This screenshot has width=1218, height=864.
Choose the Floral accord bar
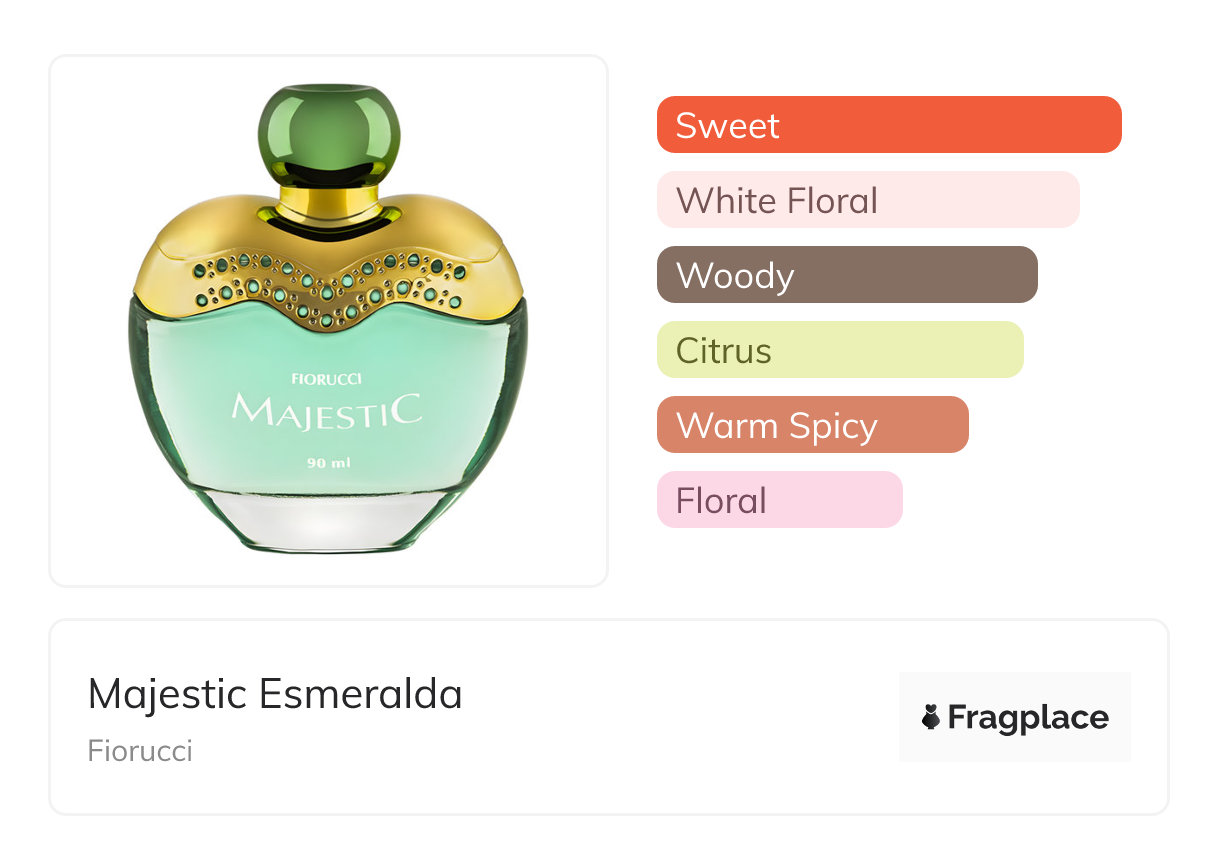pyautogui.click(x=780, y=500)
